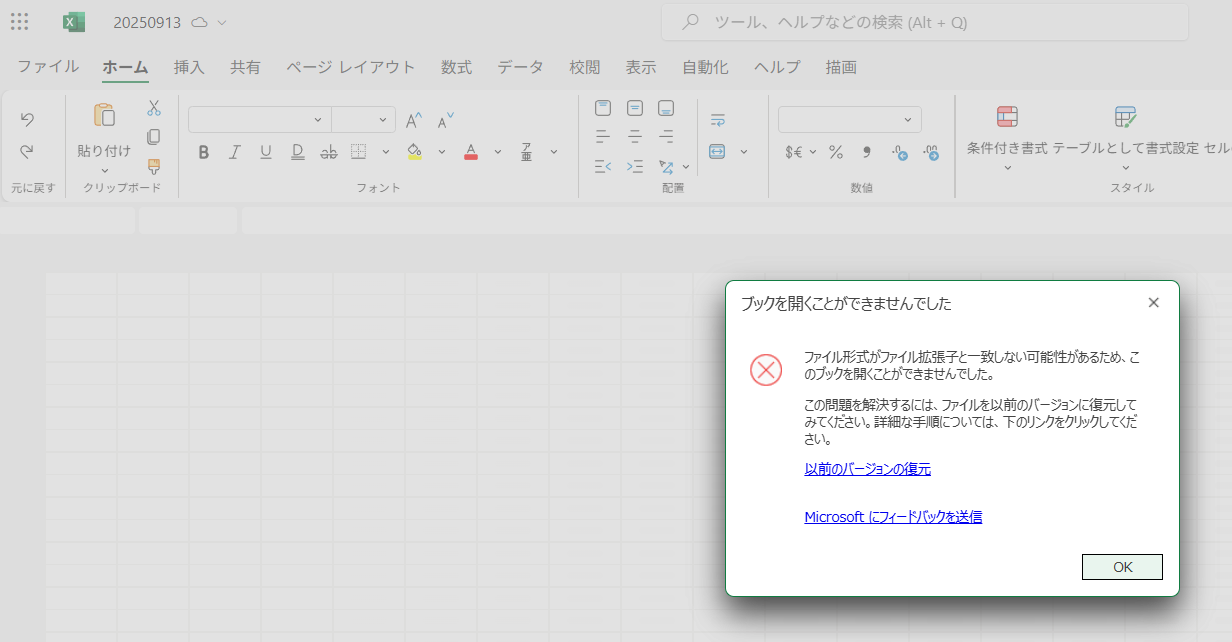Viewport: 1232px width, 642px height.
Task: Click the 以前のバージョンの復元 link
Action: point(866,468)
